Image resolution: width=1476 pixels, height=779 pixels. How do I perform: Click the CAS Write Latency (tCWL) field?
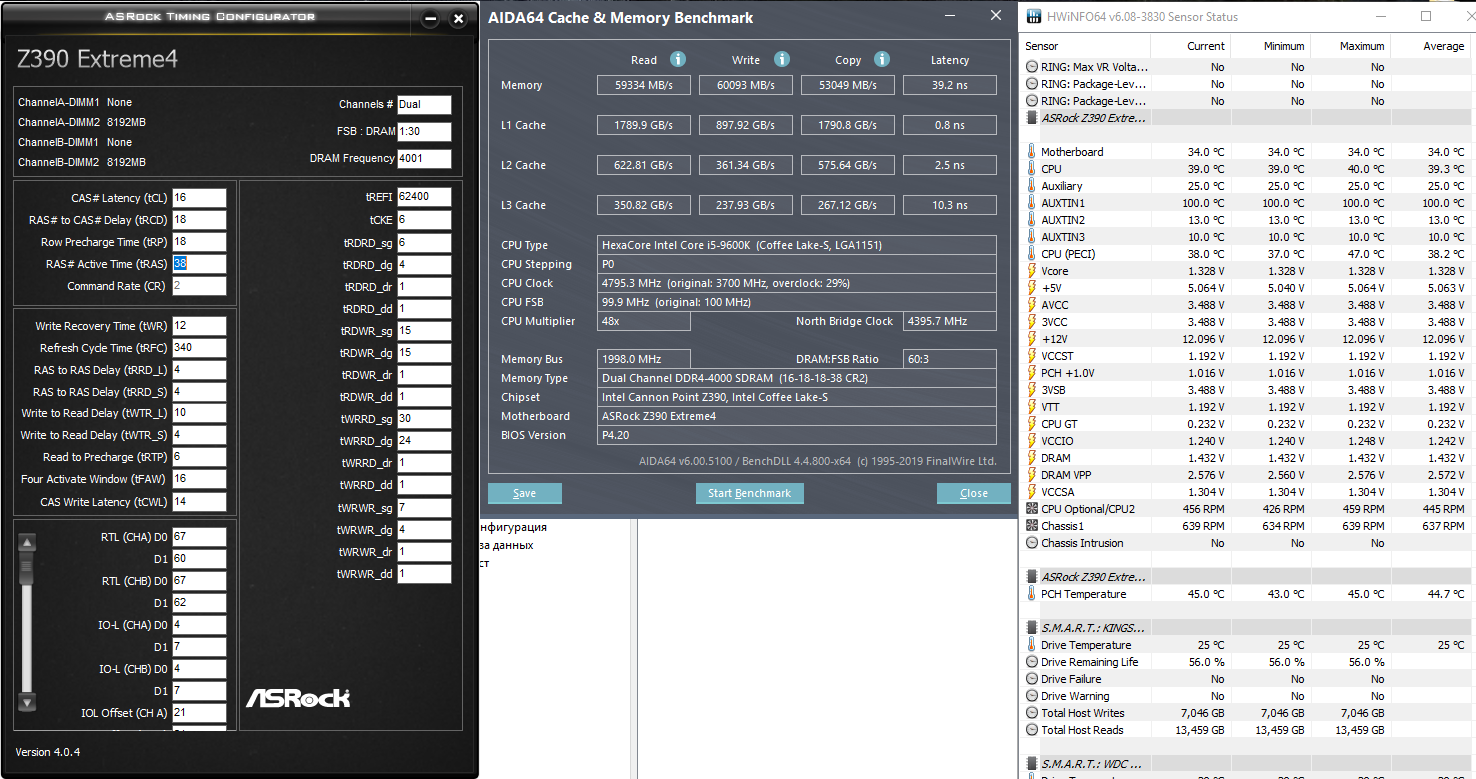click(199, 502)
